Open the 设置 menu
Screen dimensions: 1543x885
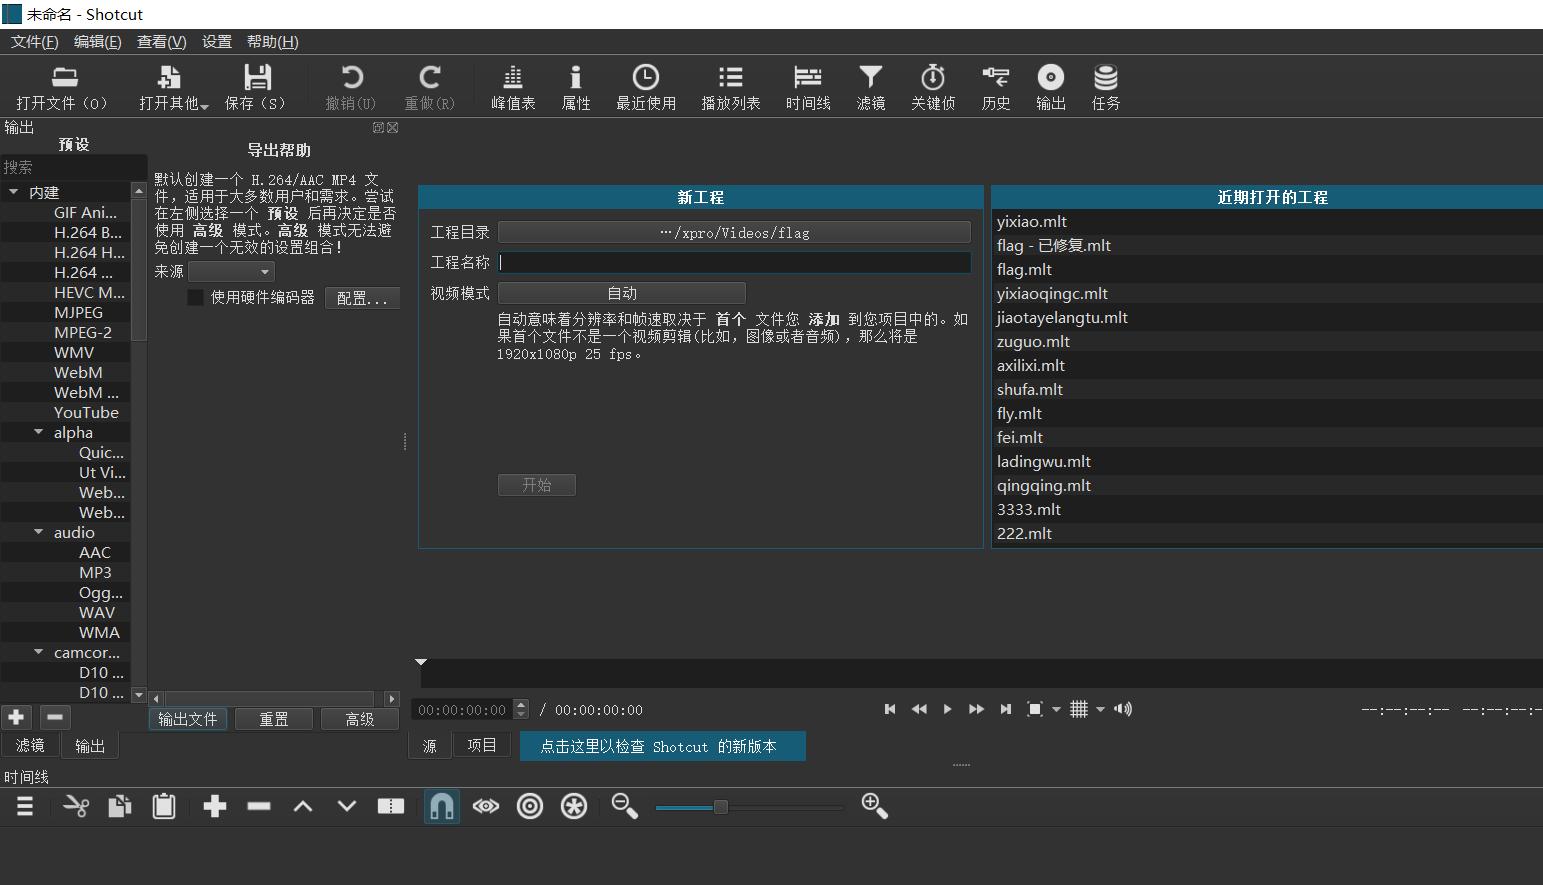coord(216,41)
